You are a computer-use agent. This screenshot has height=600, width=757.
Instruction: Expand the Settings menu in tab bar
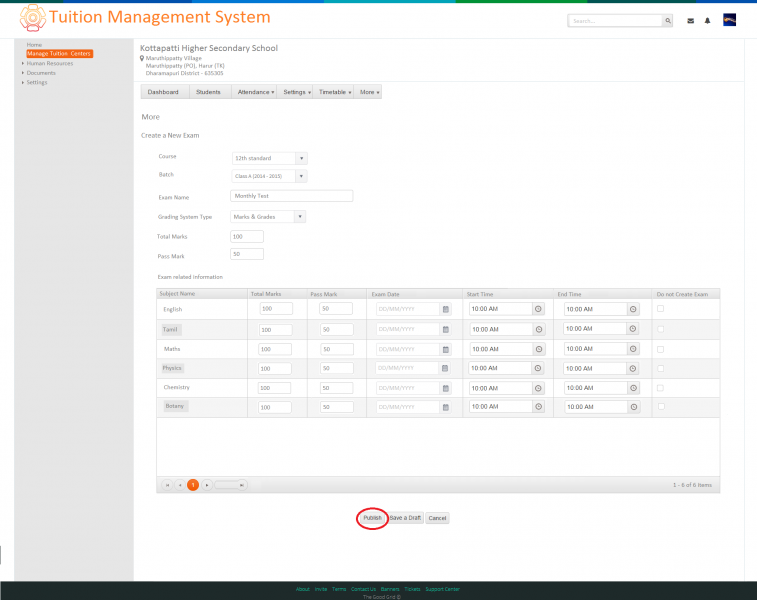(x=296, y=92)
